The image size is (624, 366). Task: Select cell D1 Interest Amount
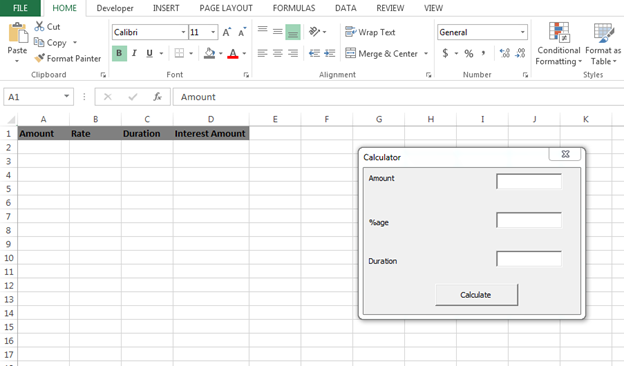[x=211, y=134]
